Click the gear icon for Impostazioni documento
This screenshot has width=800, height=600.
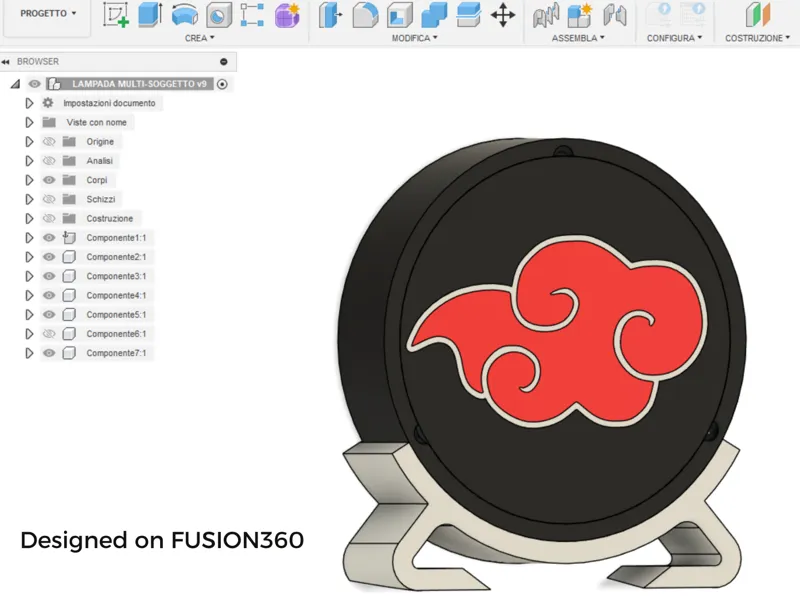pyautogui.click(x=48, y=103)
